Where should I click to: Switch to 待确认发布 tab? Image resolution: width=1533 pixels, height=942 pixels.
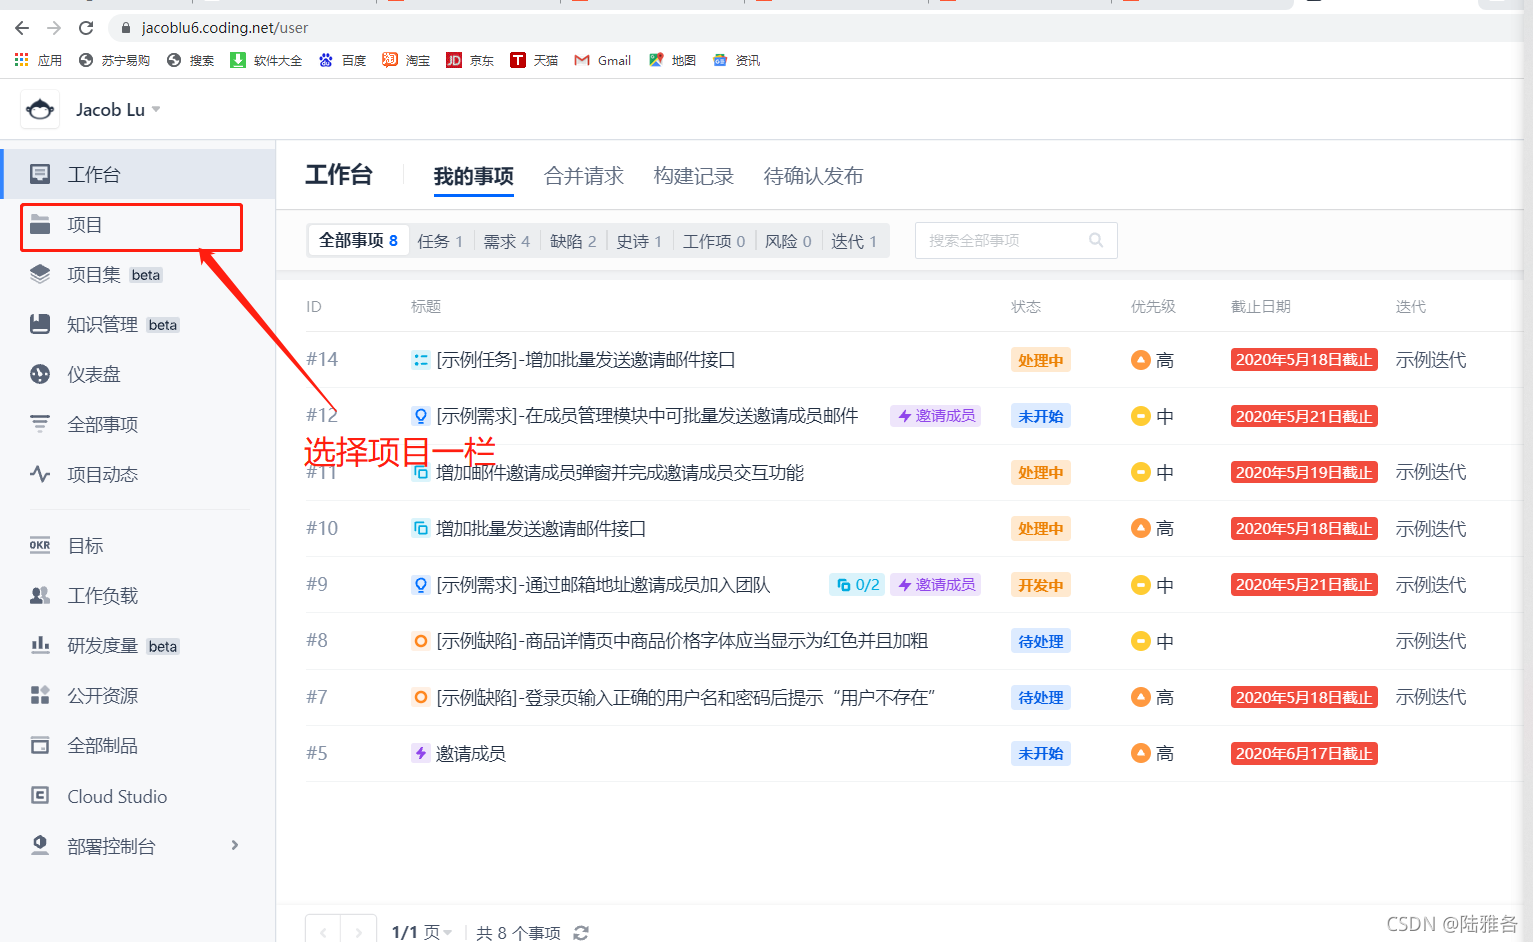813,176
